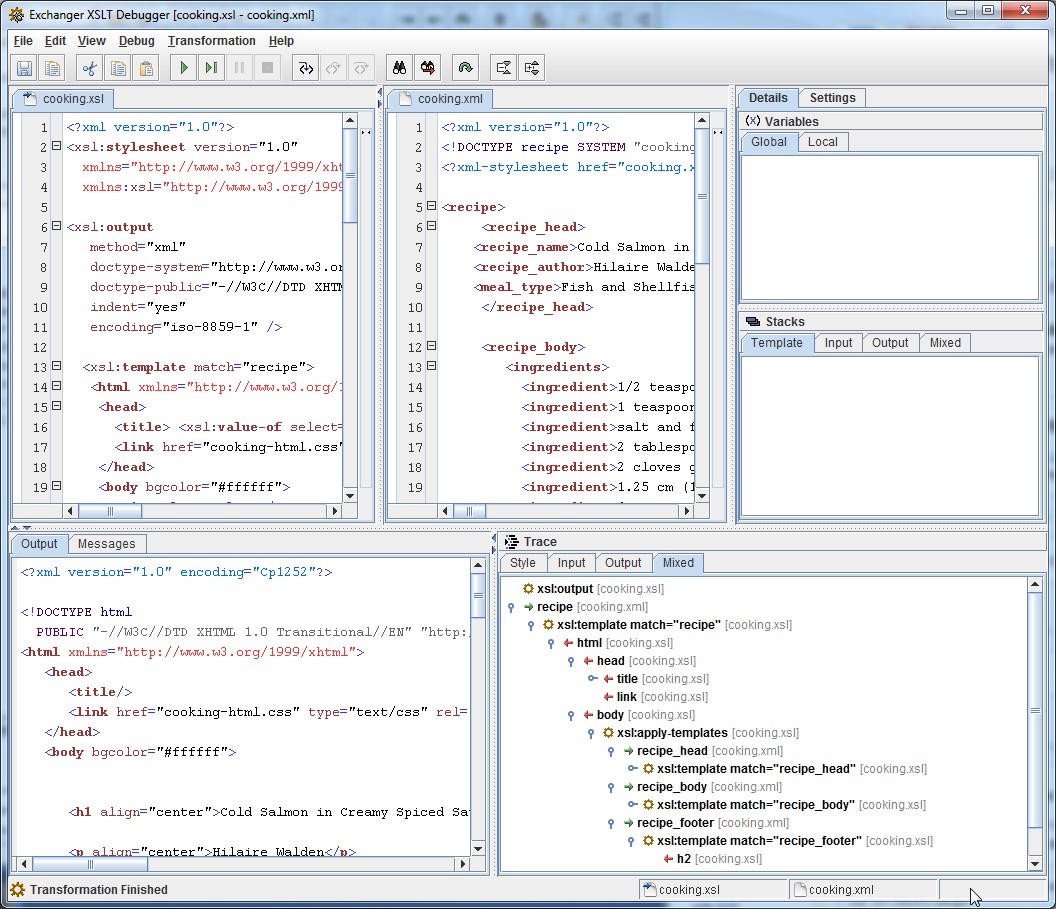Image resolution: width=1056 pixels, height=909 pixels.
Task: Collapse the recipe_footer node in Trace
Action: point(612,823)
